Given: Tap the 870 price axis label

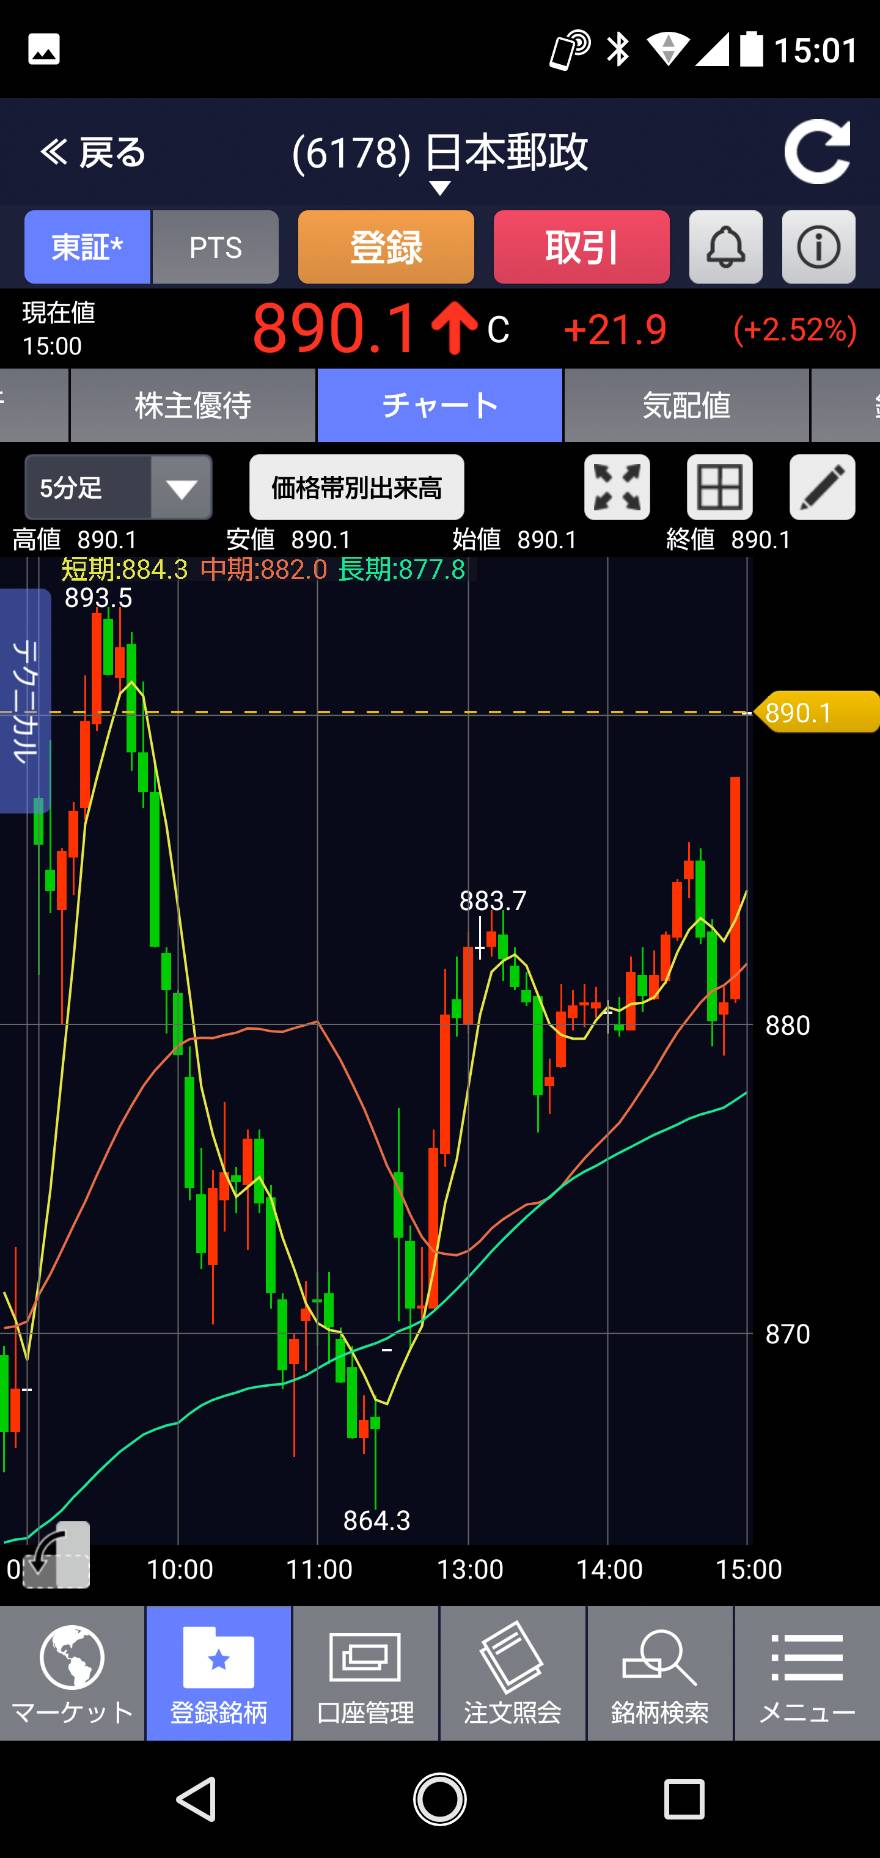Looking at the screenshot, I should coord(788,1333).
